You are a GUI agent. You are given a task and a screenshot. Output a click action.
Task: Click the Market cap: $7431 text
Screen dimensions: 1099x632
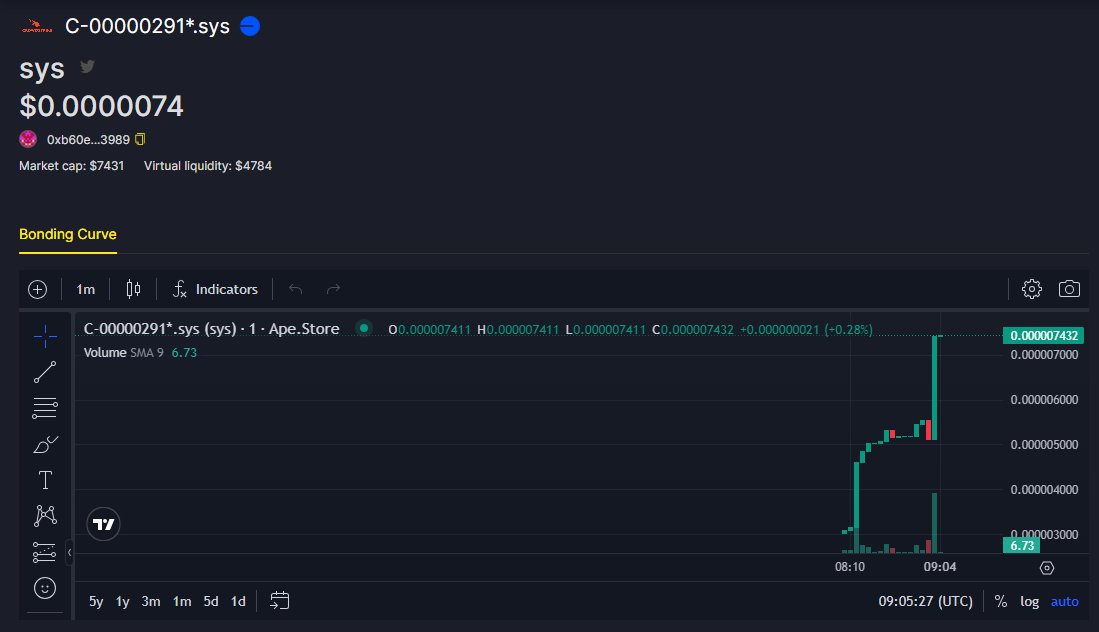pyautogui.click(x=71, y=166)
